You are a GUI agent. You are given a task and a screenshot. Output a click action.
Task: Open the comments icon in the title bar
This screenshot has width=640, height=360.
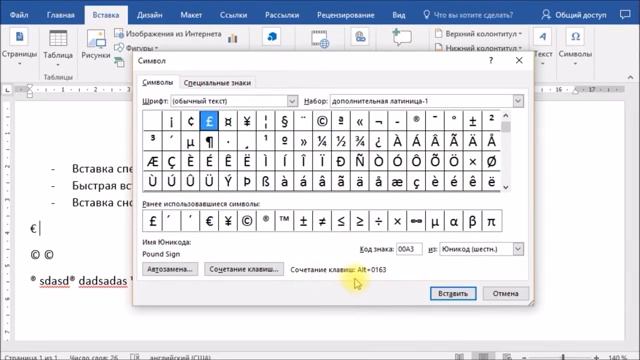coord(625,15)
